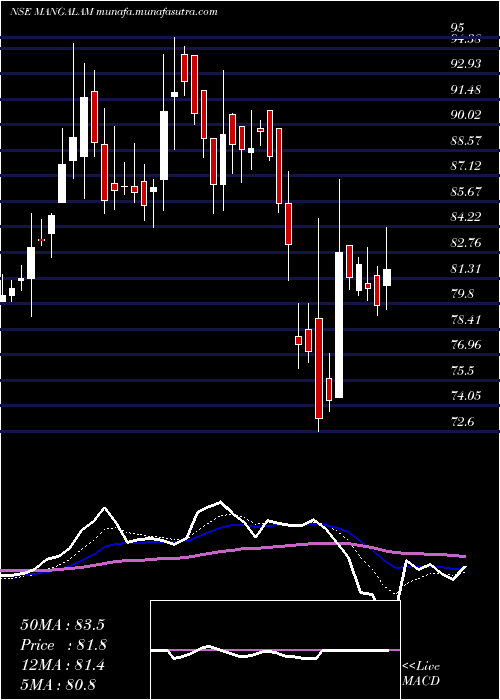Click the 50MA : 83.5 readout
The height and width of the screenshot is (700, 500).
62,625
